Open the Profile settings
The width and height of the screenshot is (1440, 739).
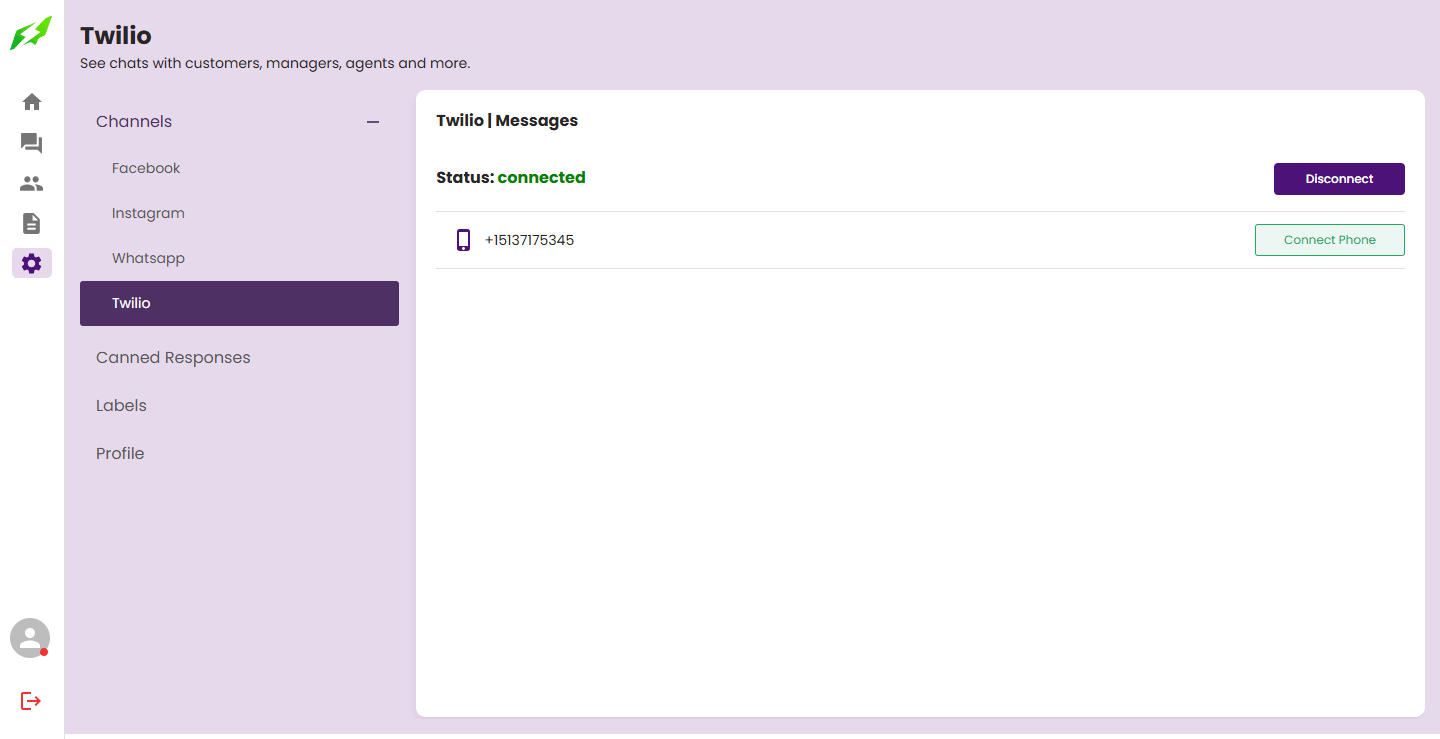pyautogui.click(x=120, y=454)
